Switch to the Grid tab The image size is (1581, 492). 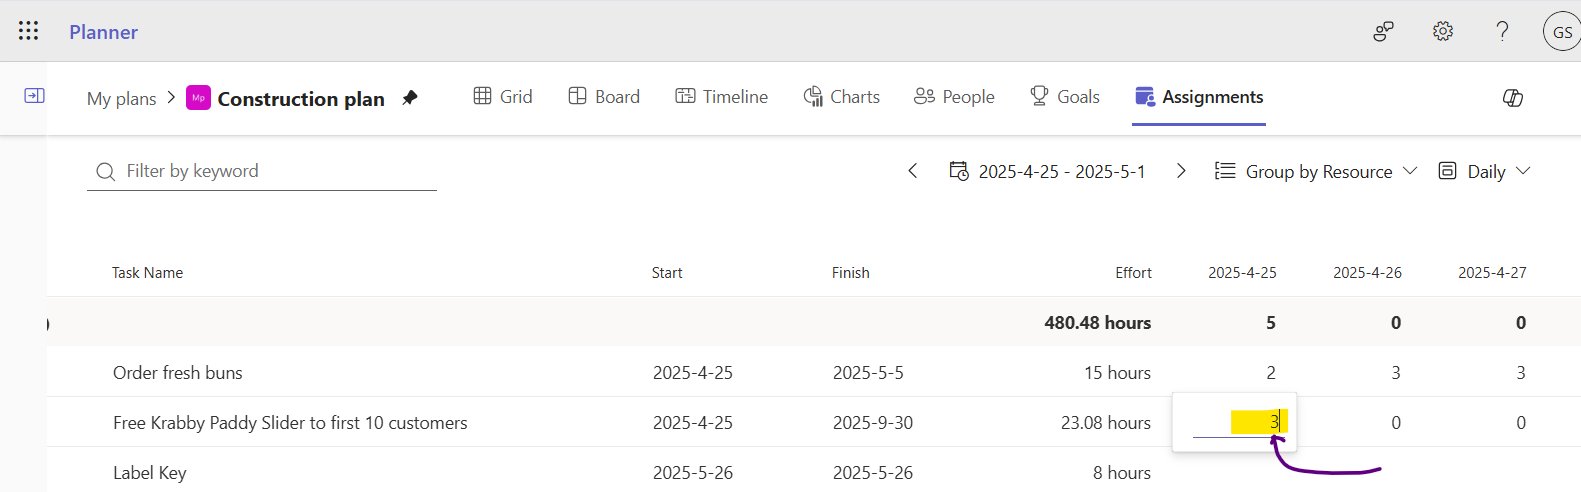coord(503,97)
